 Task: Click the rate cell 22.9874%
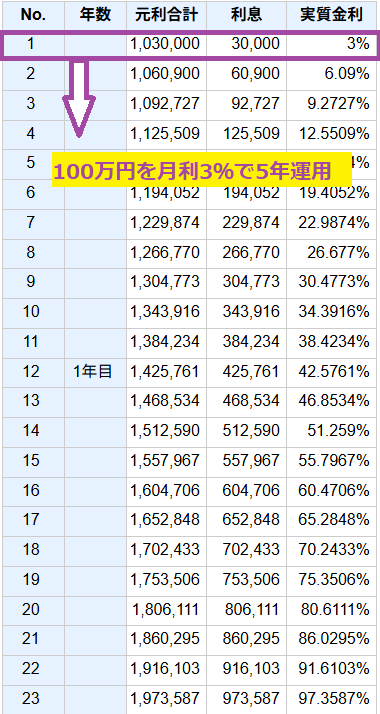[x=332, y=223]
